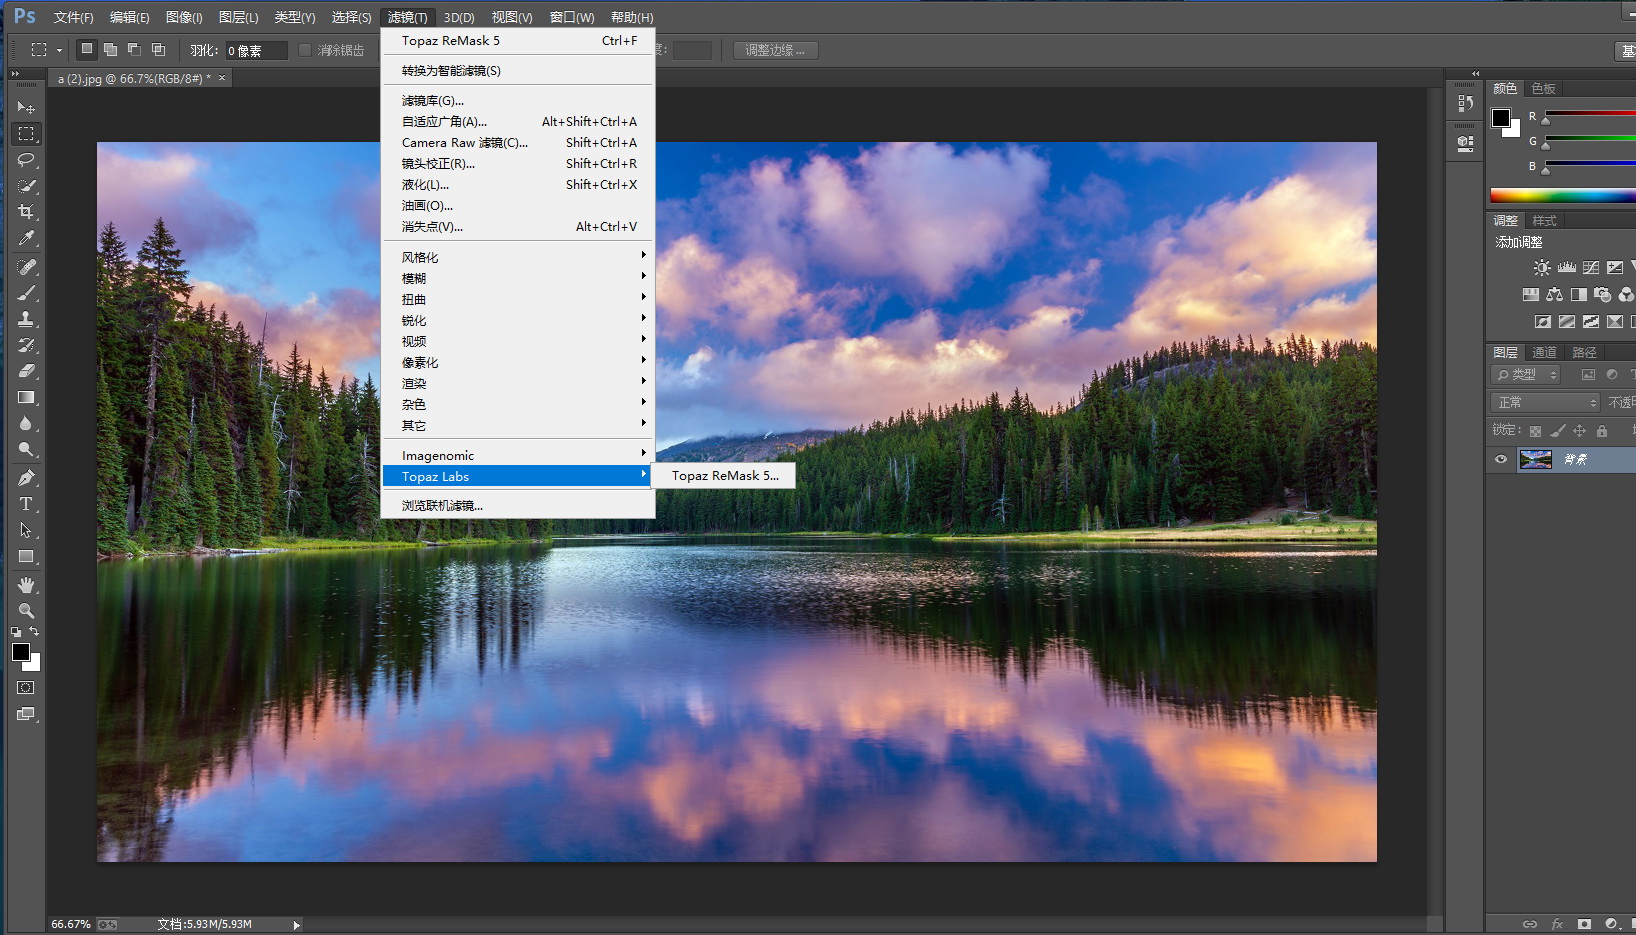This screenshot has height=935, width=1636.
Task: Choose New selection mode
Action: pyautogui.click(x=87, y=49)
